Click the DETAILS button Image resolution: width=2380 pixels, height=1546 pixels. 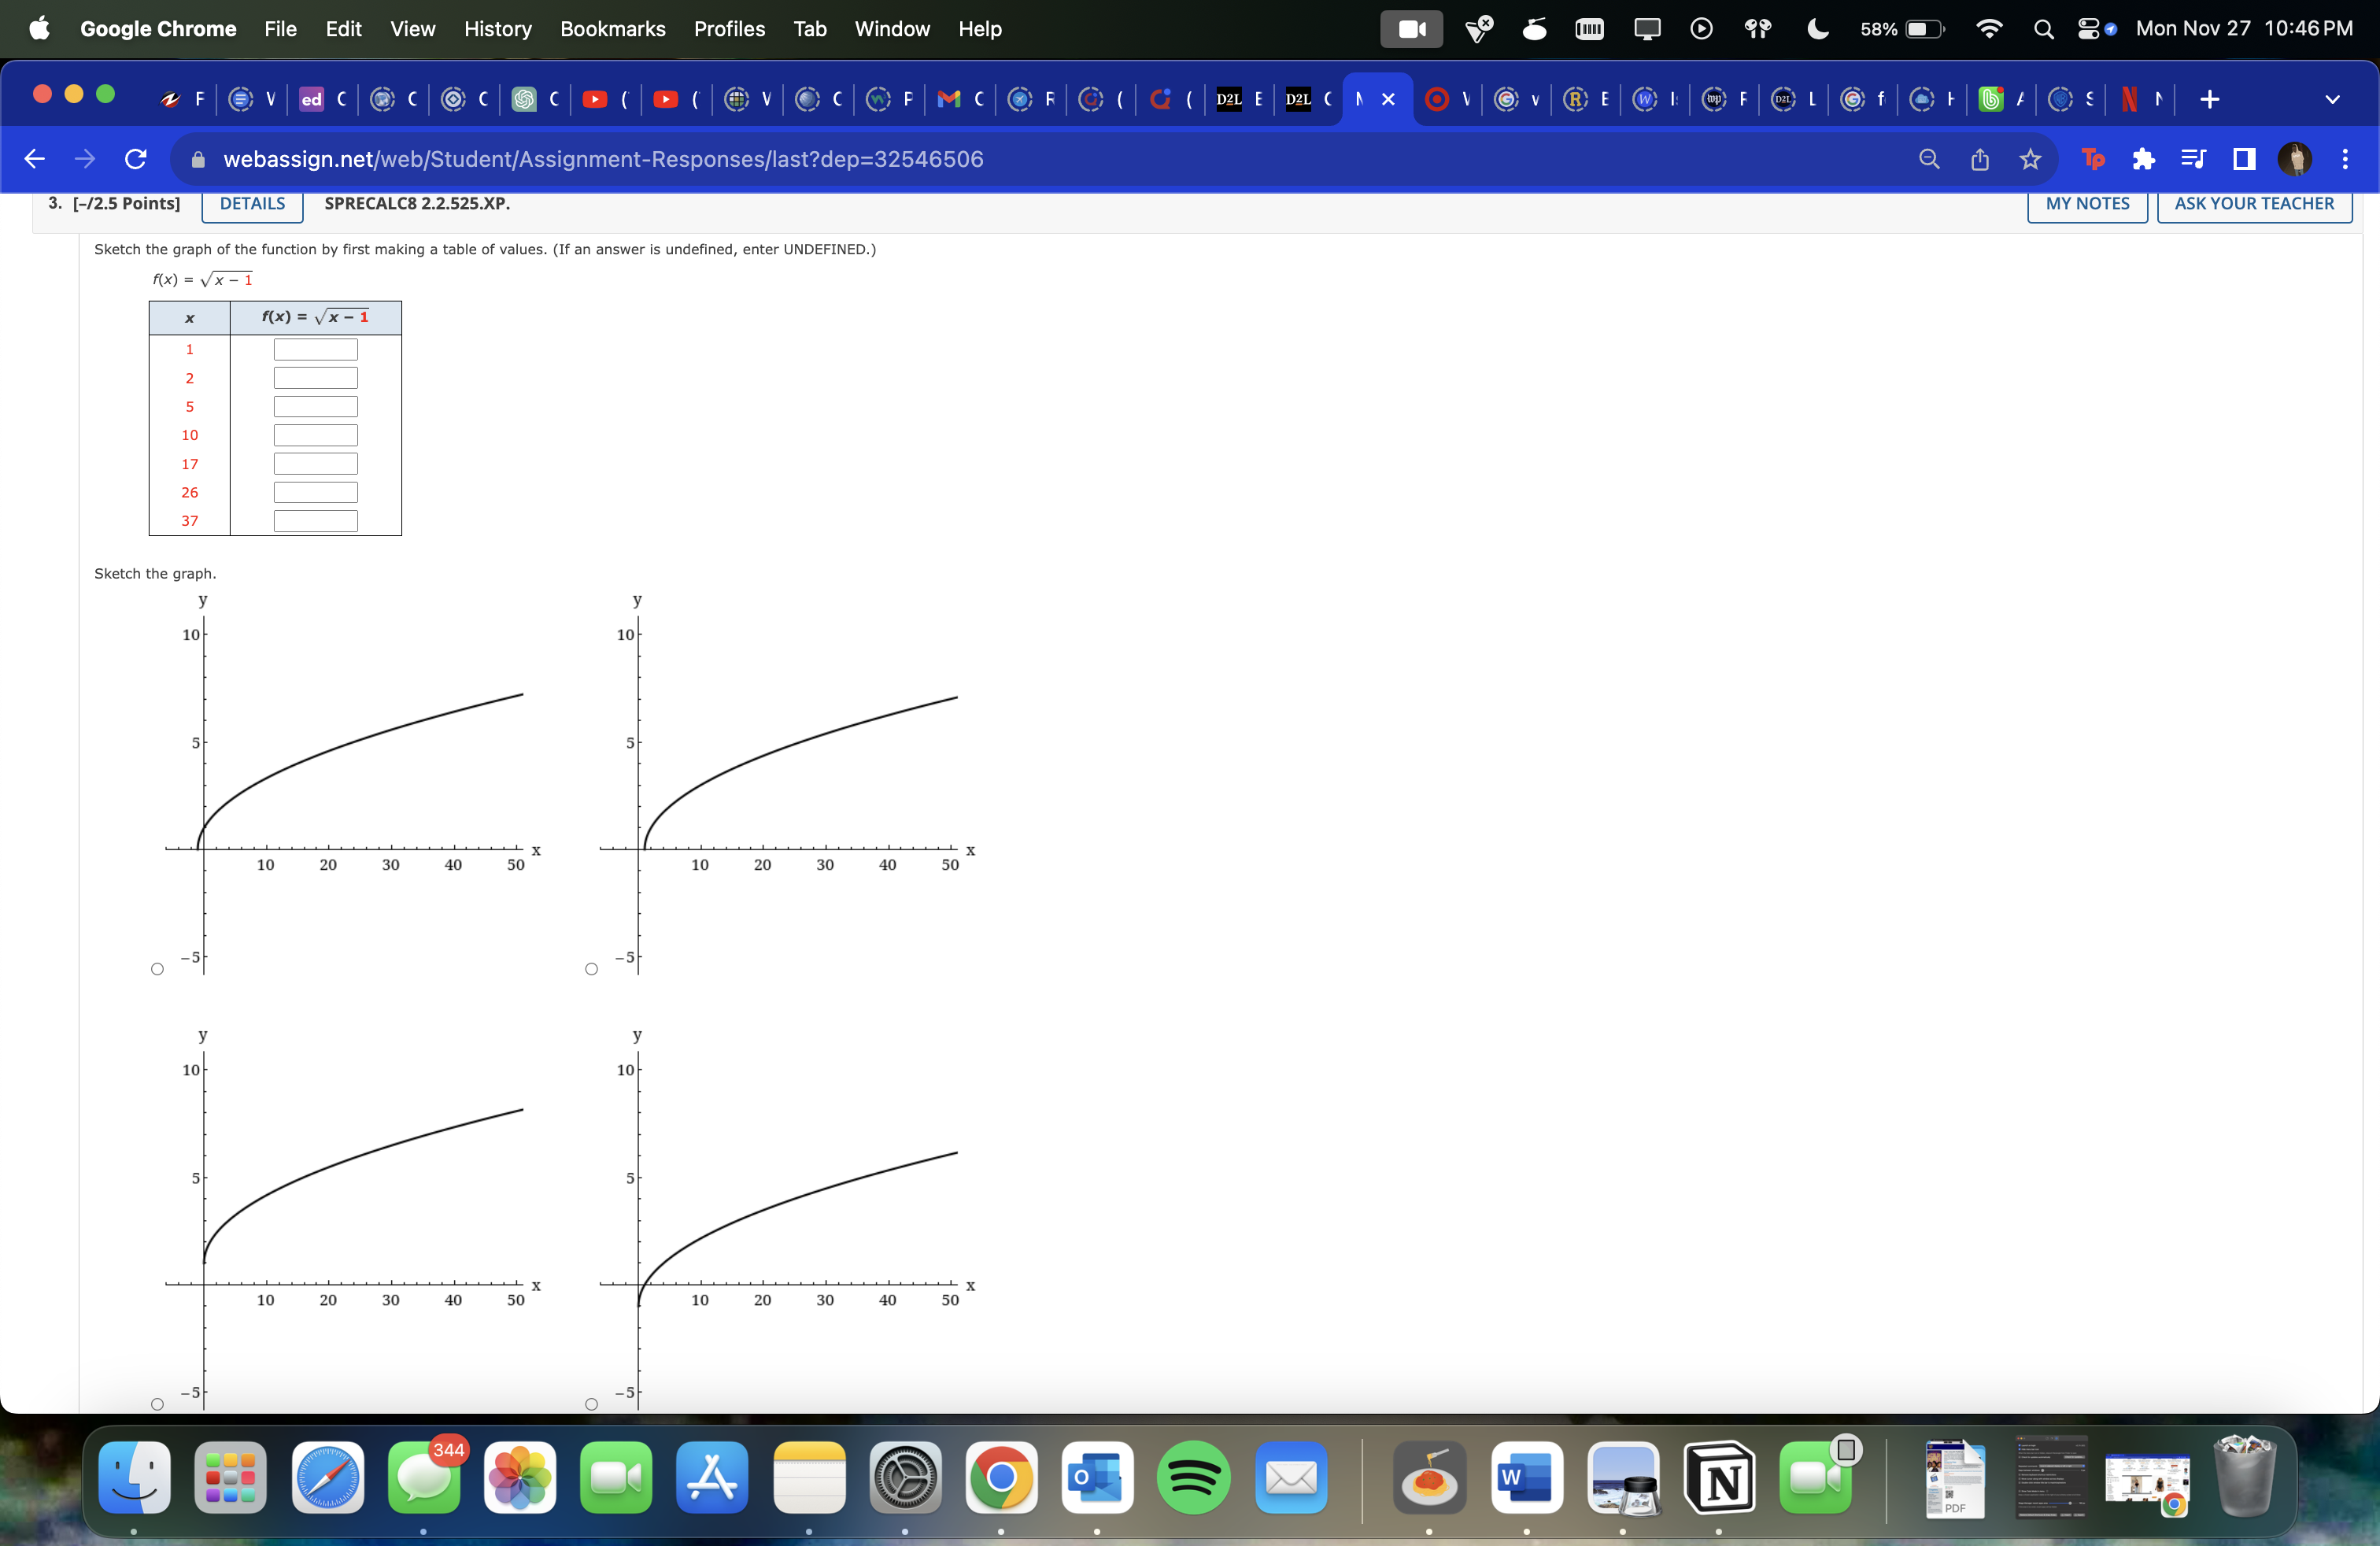pos(252,204)
